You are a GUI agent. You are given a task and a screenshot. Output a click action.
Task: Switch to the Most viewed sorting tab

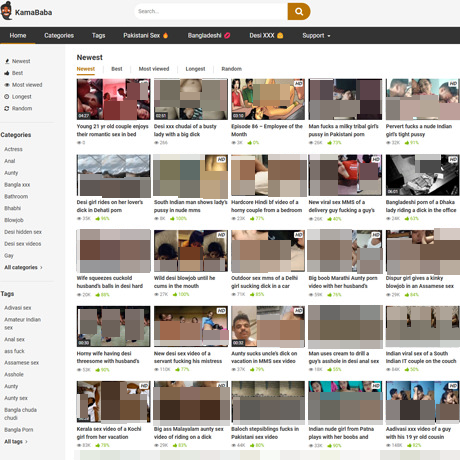tap(154, 69)
